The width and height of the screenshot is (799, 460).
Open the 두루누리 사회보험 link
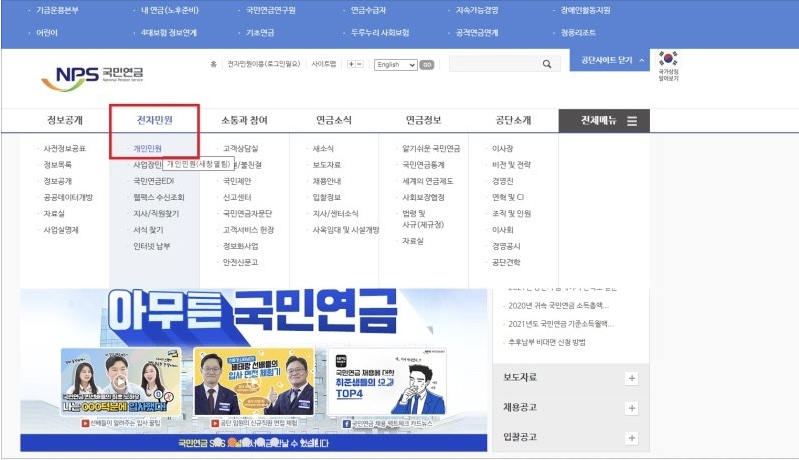(x=380, y=33)
